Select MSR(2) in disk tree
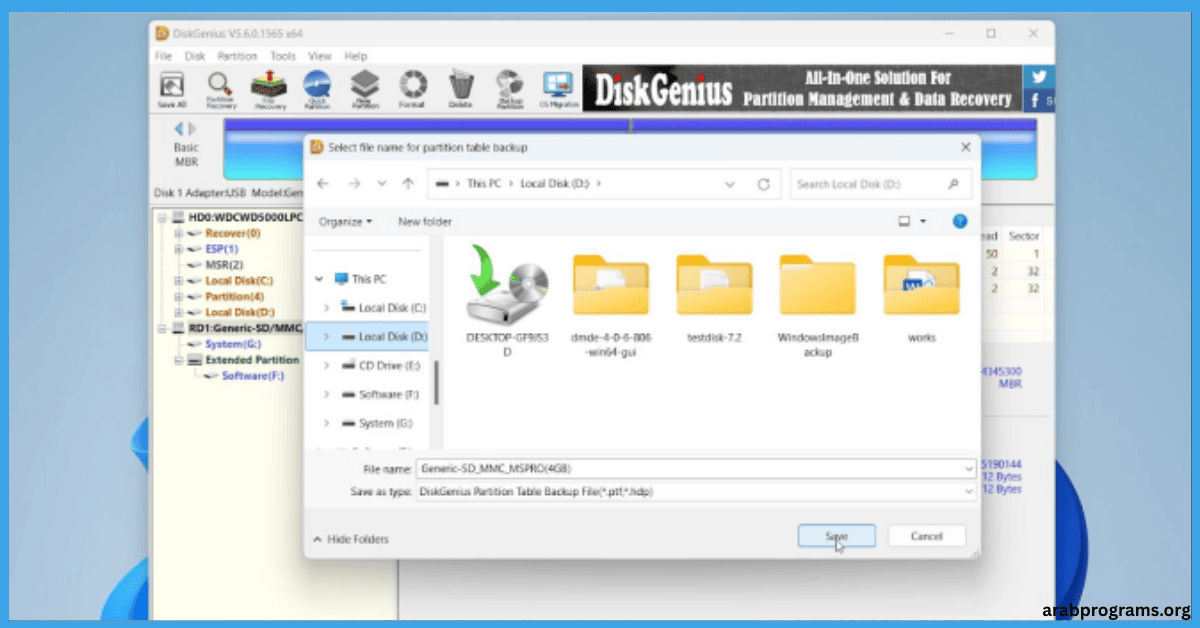Screen dimensions: 1200x628 [x=224, y=265]
